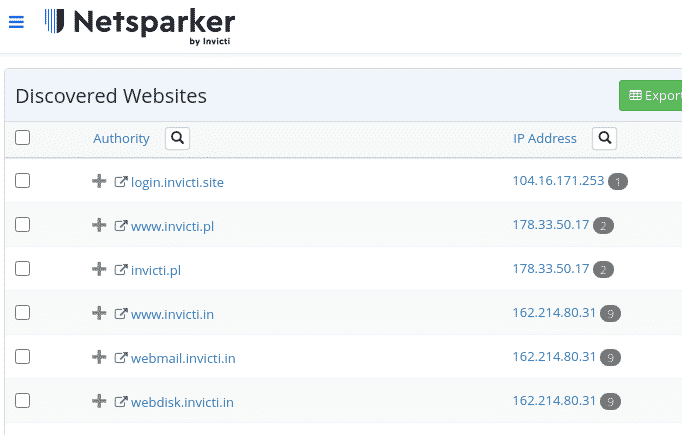The height and width of the screenshot is (435, 682).
Task: Expand the webdisk.invicti.in row details
Action: pos(99,401)
